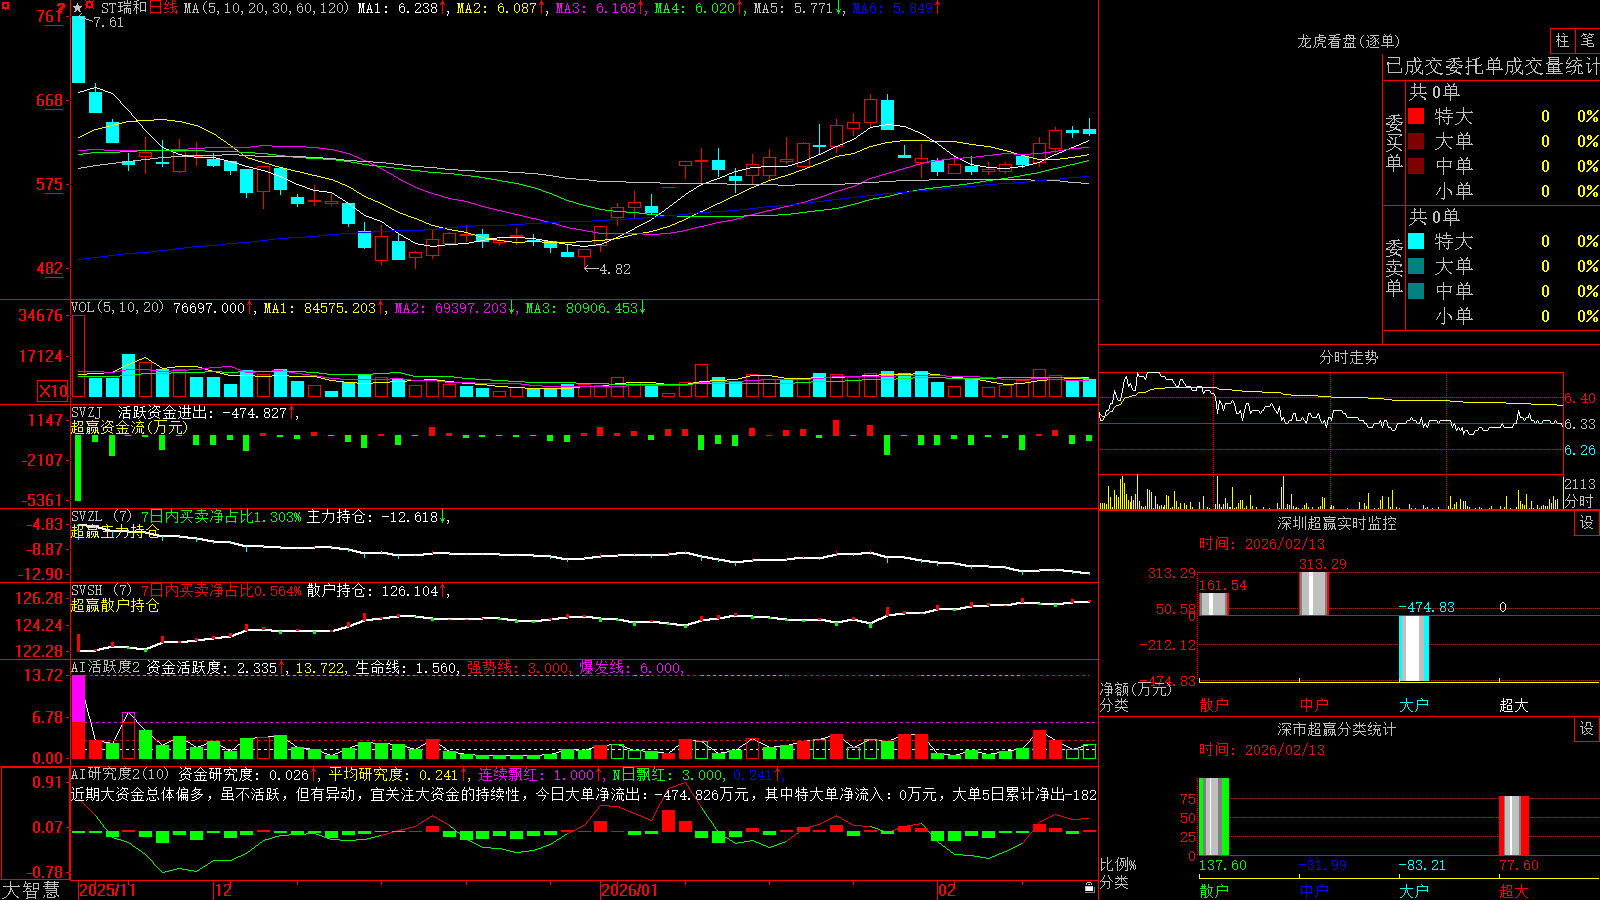This screenshot has height=900, width=1600.
Task: Click the 7.61 high price annotation
Action: click(108, 22)
